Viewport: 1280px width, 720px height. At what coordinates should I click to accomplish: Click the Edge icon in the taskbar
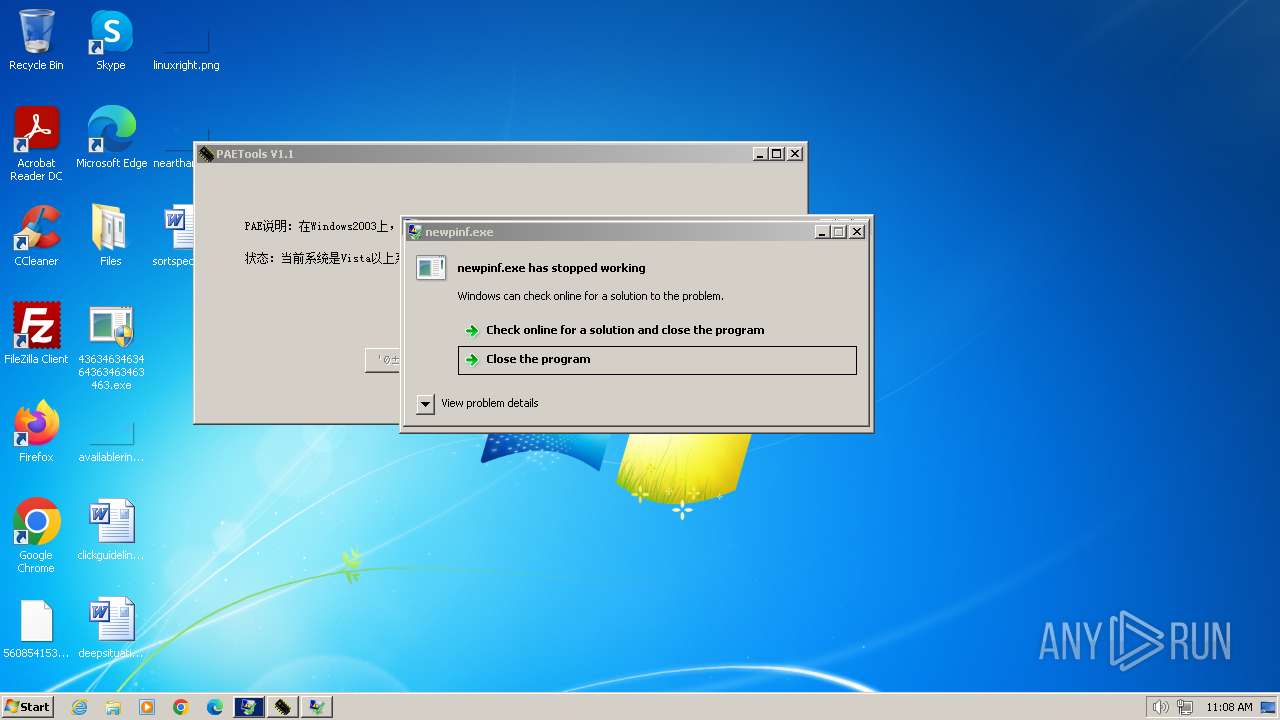(x=215, y=707)
